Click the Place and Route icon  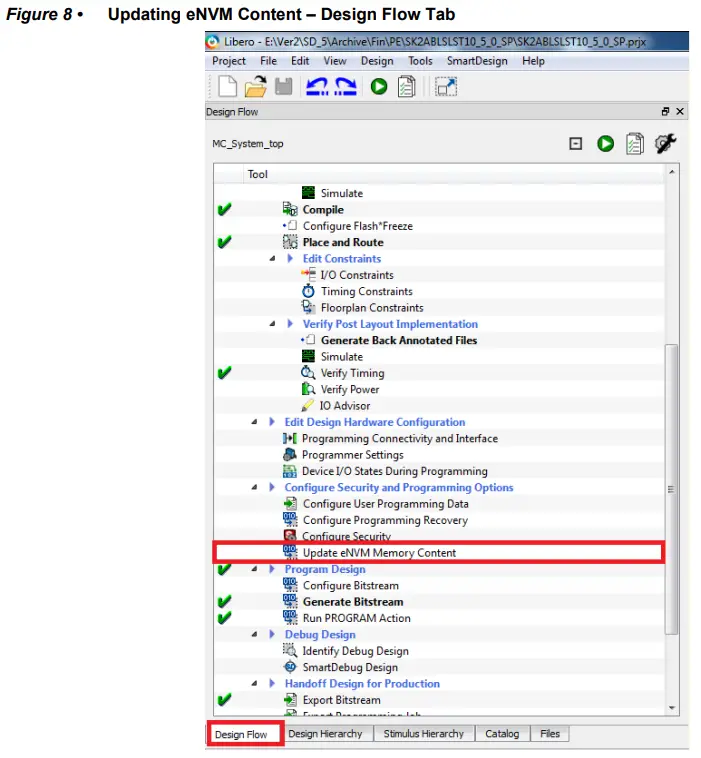click(x=290, y=242)
